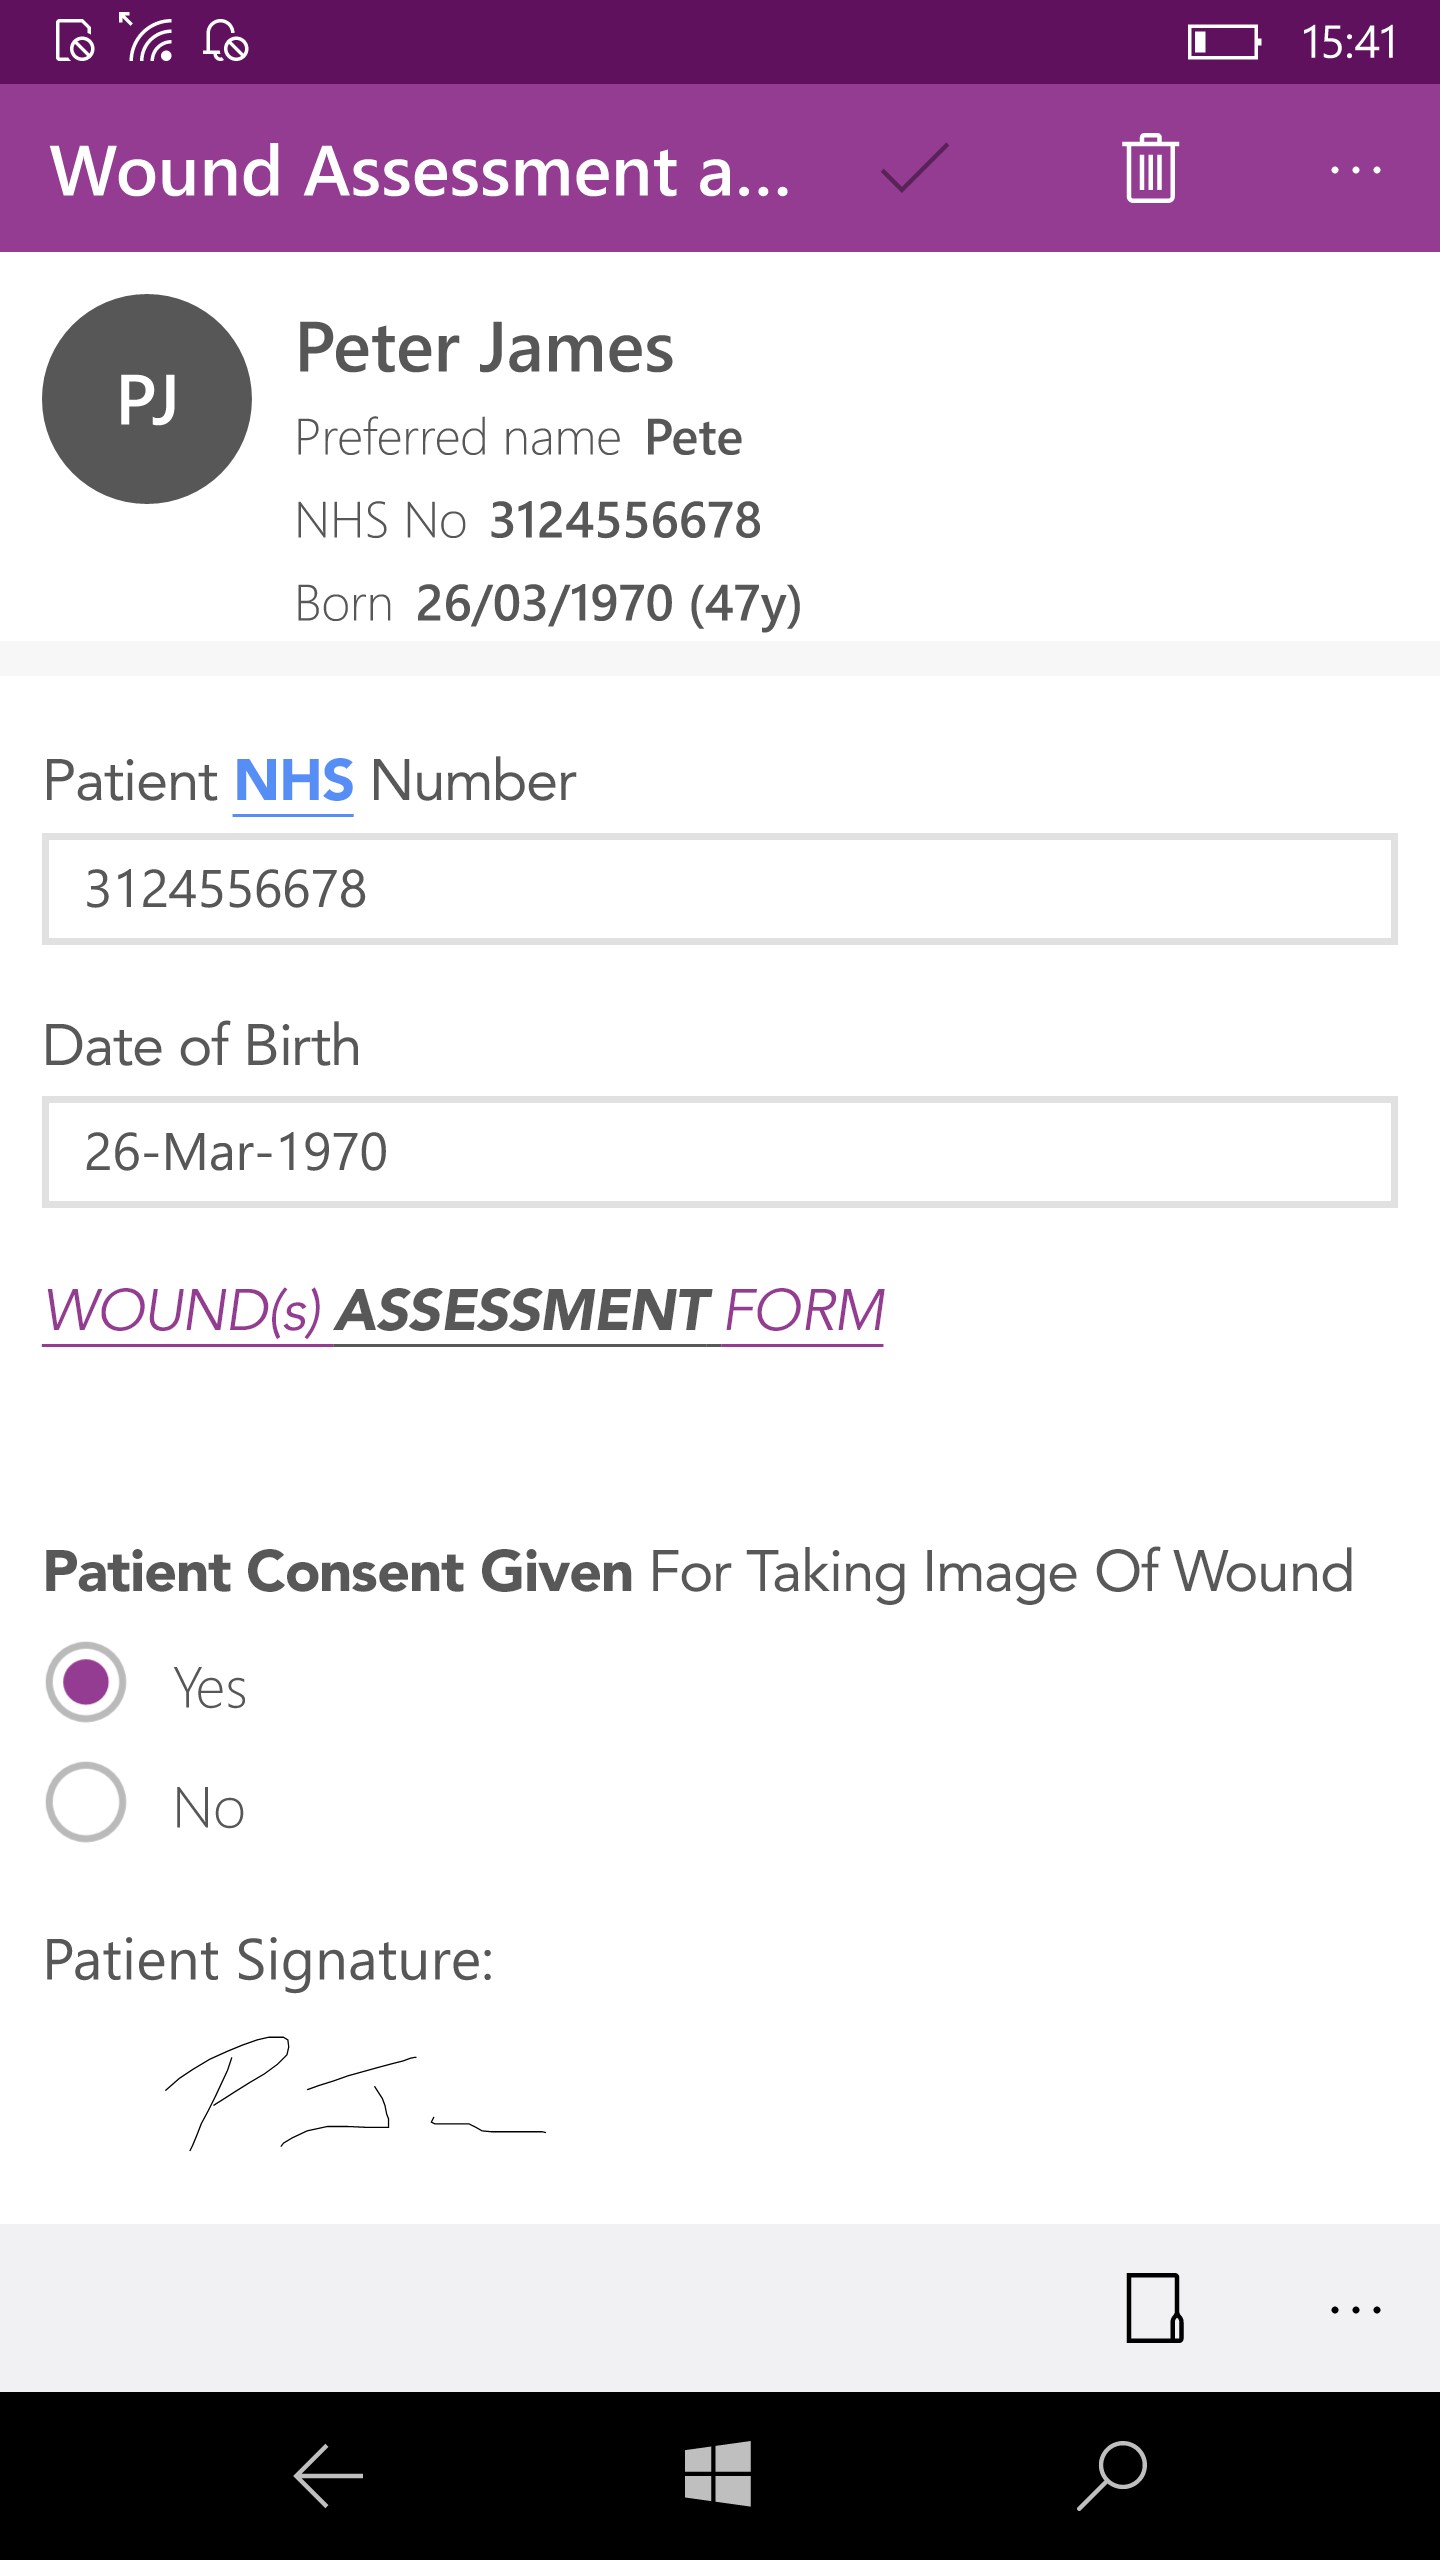Select No for patient consent
This screenshot has width=1440, height=2560.
pyautogui.click(x=86, y=1802)
